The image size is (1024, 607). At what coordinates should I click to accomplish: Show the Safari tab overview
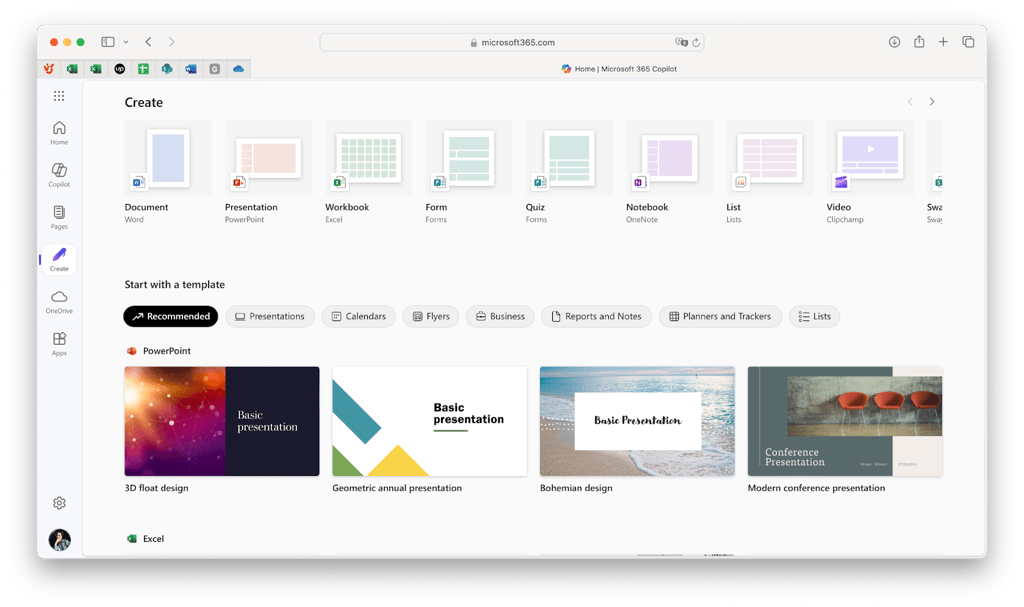click(x=968, y=42)
